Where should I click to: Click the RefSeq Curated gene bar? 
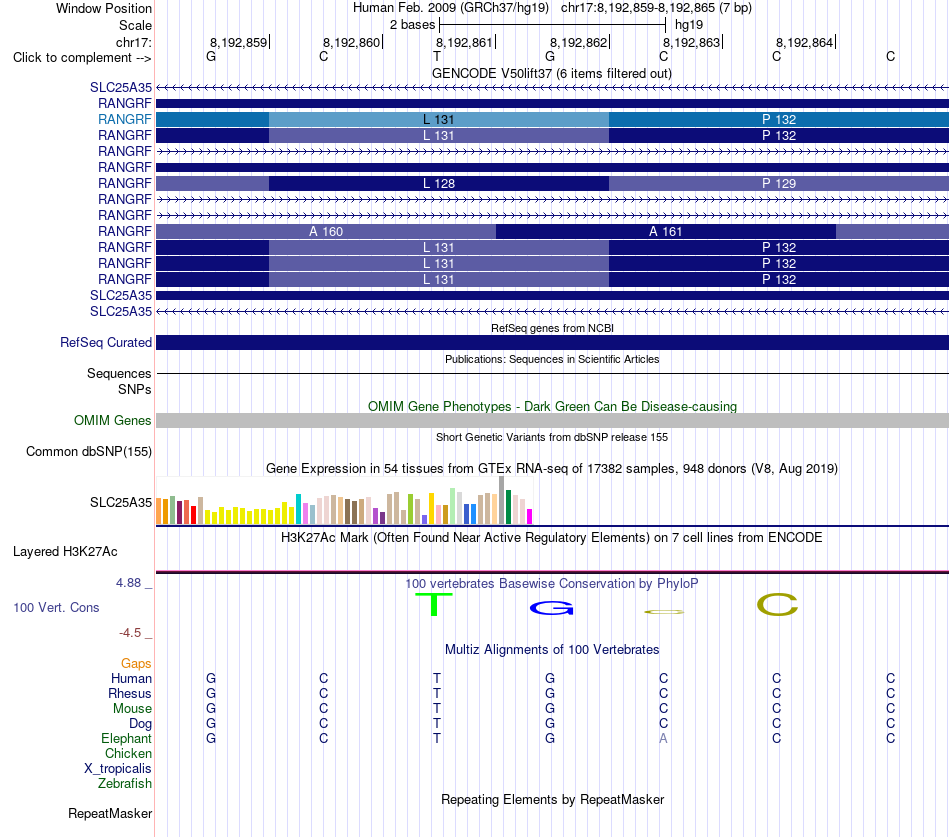pos(552,342)
